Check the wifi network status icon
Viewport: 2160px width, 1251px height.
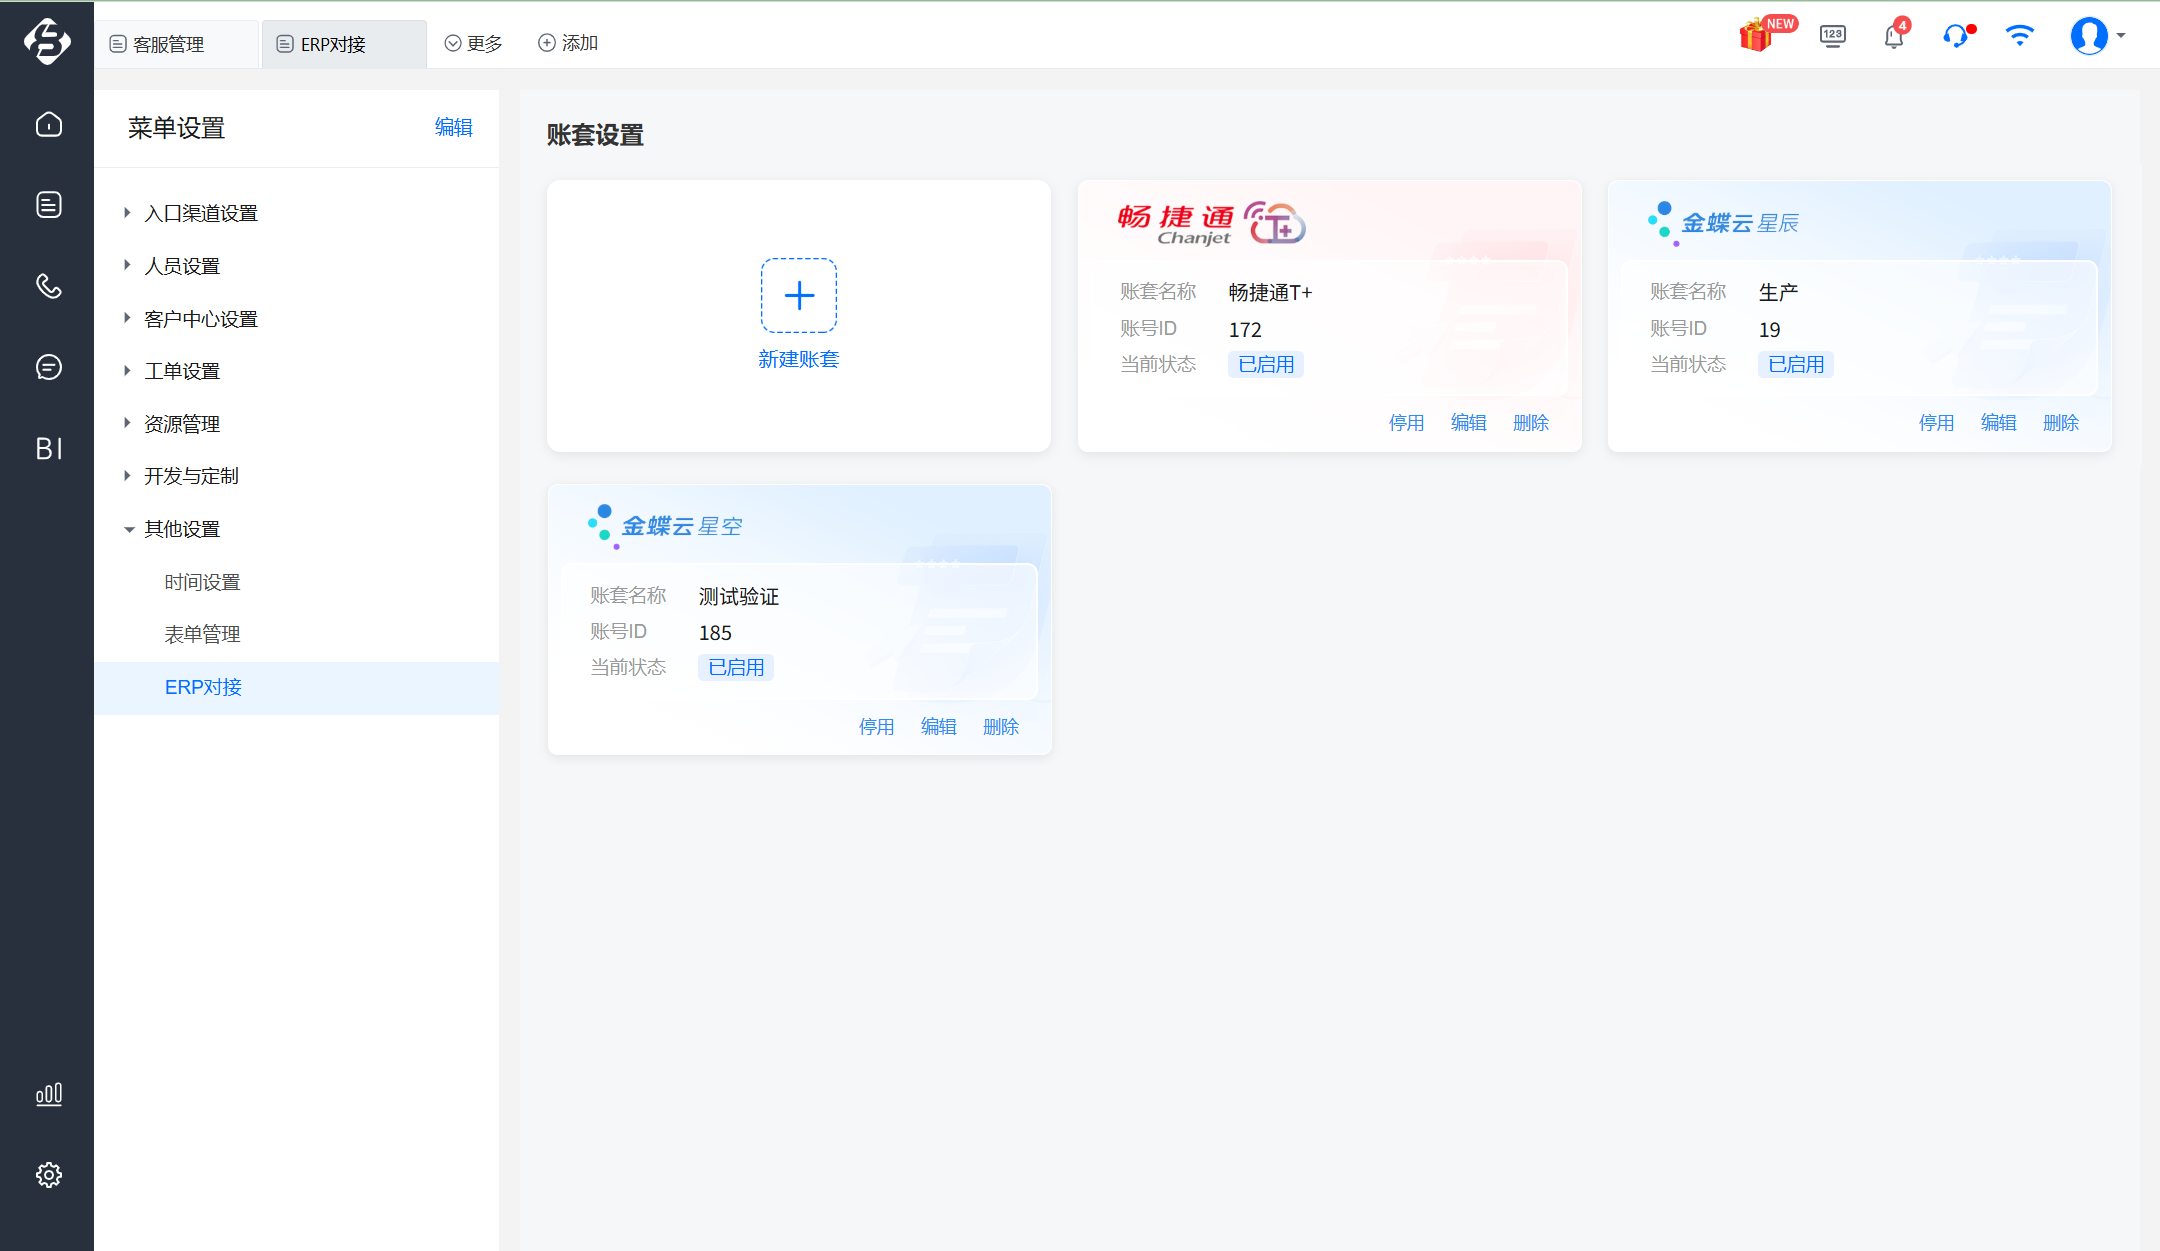point(2020,36)
